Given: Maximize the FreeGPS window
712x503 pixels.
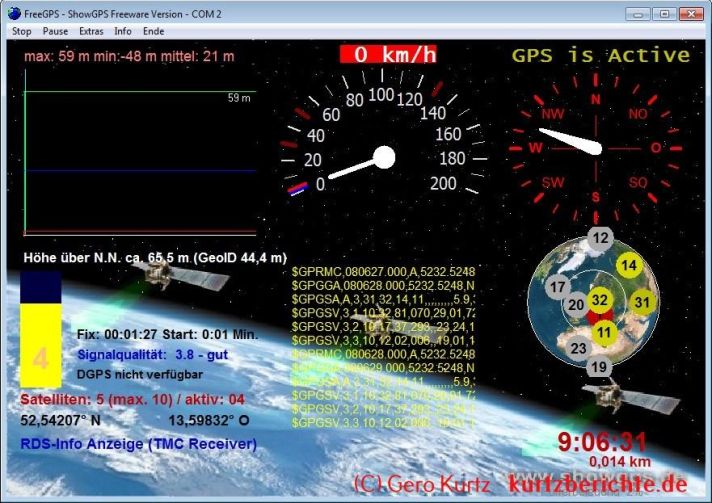Looking at the screenshot, I should tap(664, 14).
